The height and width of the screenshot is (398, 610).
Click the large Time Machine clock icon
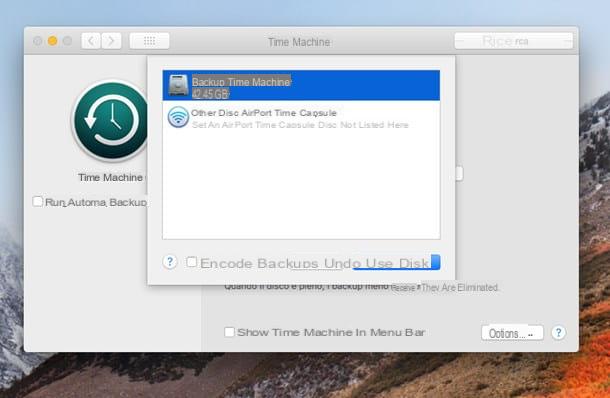point(110,120)
